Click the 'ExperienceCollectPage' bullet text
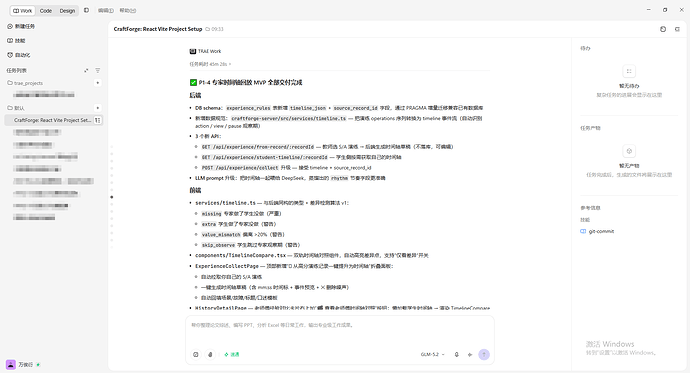 click(x=227, y=266)
